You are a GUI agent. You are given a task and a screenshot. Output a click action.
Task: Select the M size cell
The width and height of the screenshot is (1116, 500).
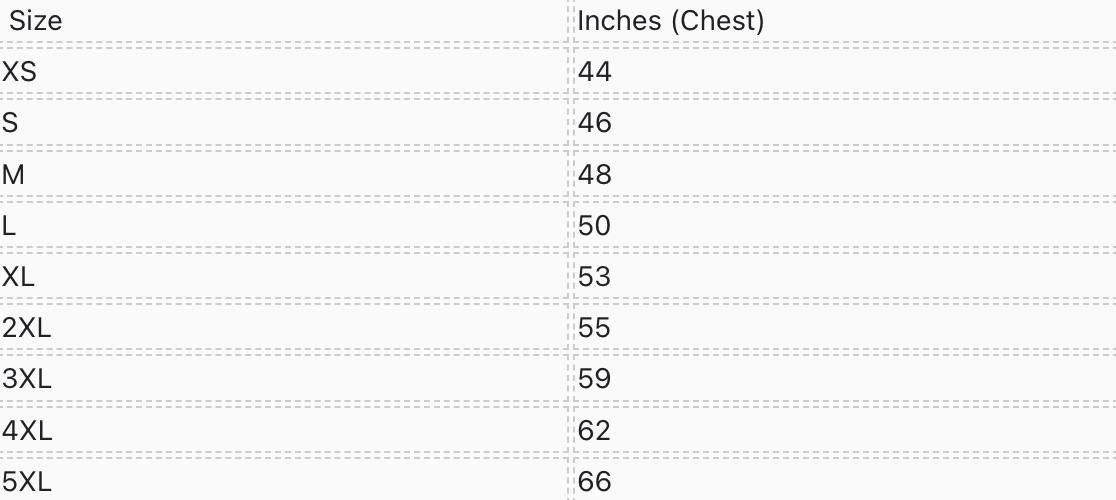click(x=13, y=174)
